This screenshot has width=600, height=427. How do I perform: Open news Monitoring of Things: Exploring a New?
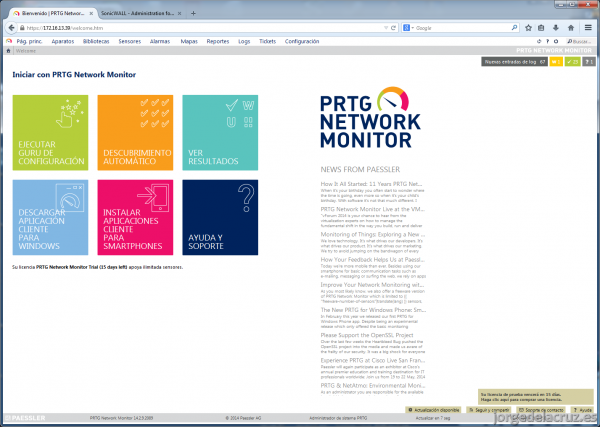click(x=373, y=234)
